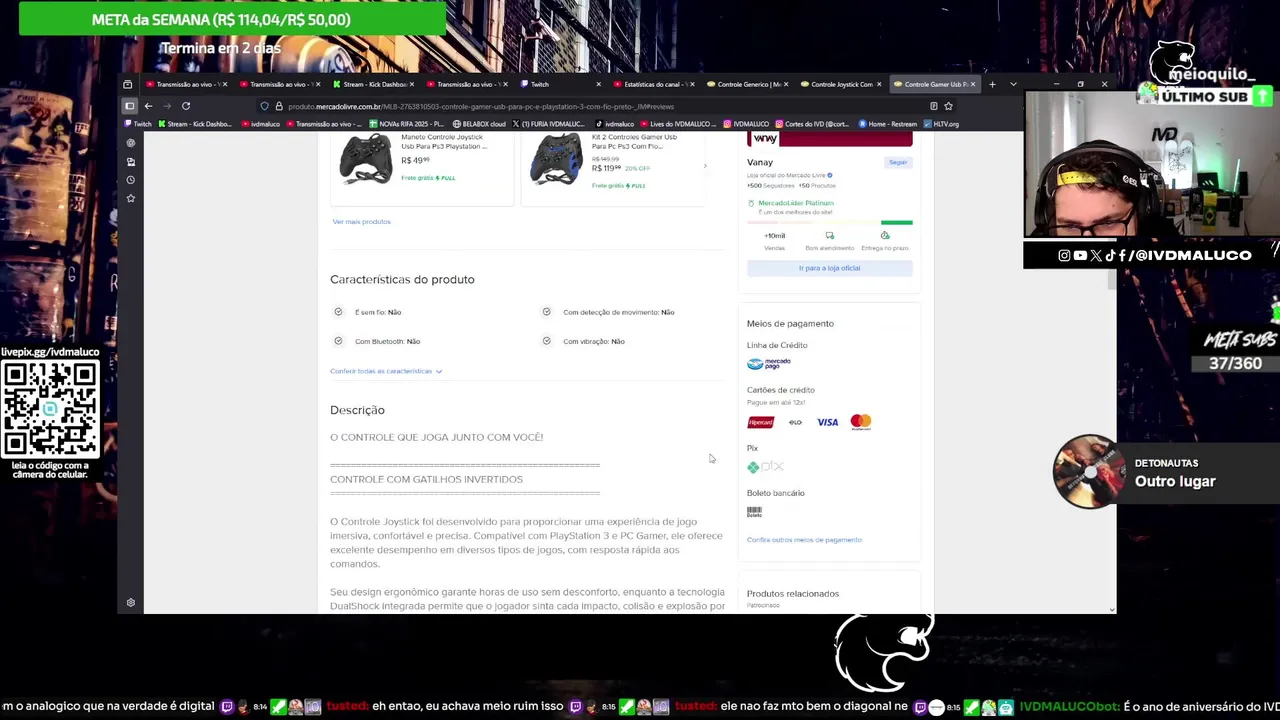Screen dimensions: 1280x720
Task: Click the carousel next arrow beside the product cards
Action: point(705,166)
